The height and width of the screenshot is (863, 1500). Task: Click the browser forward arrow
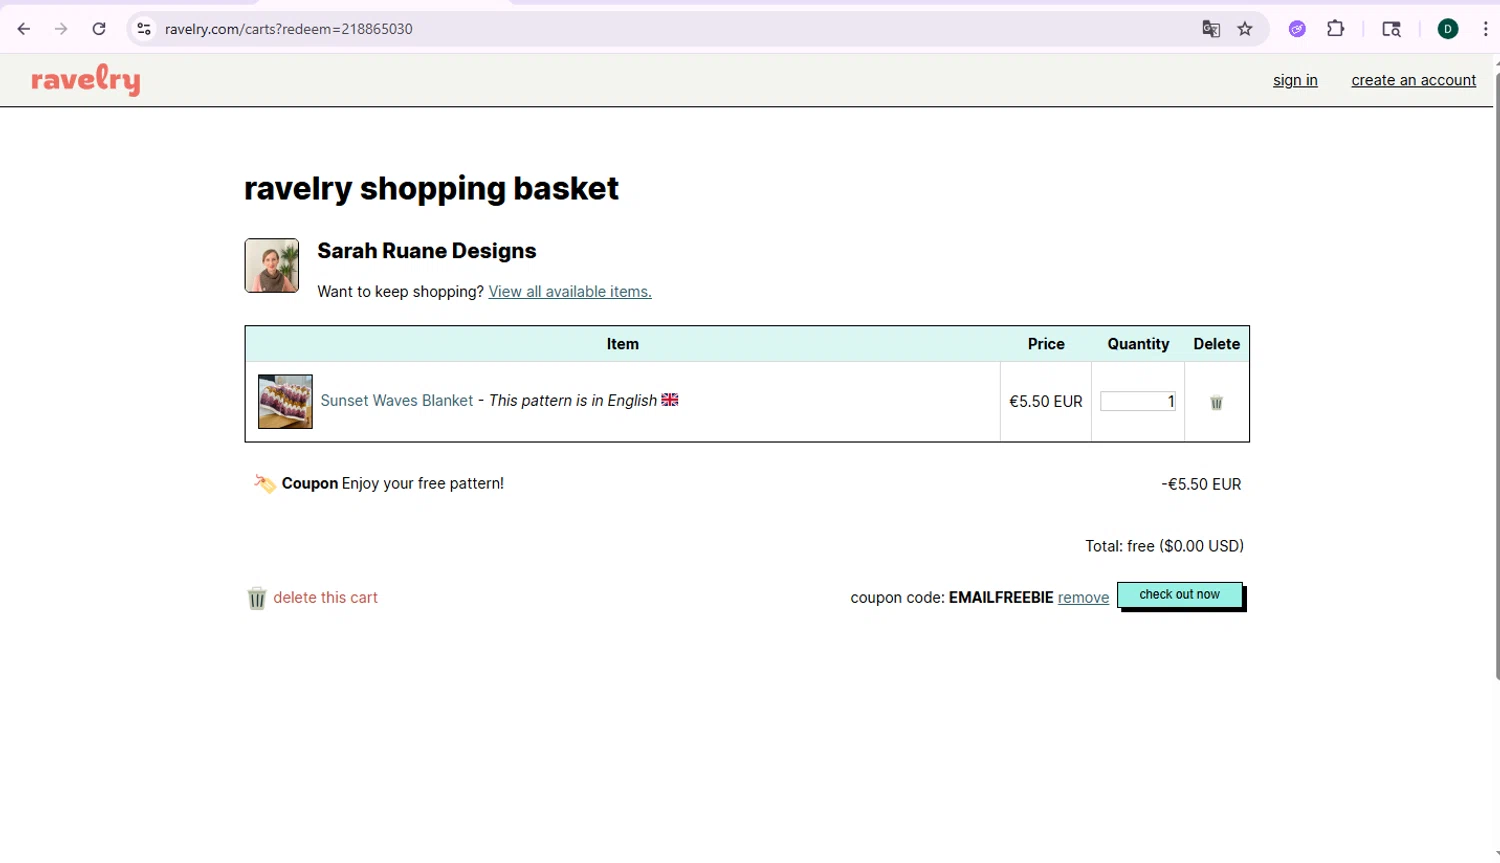pyautogui.click(x=61, y=29)
